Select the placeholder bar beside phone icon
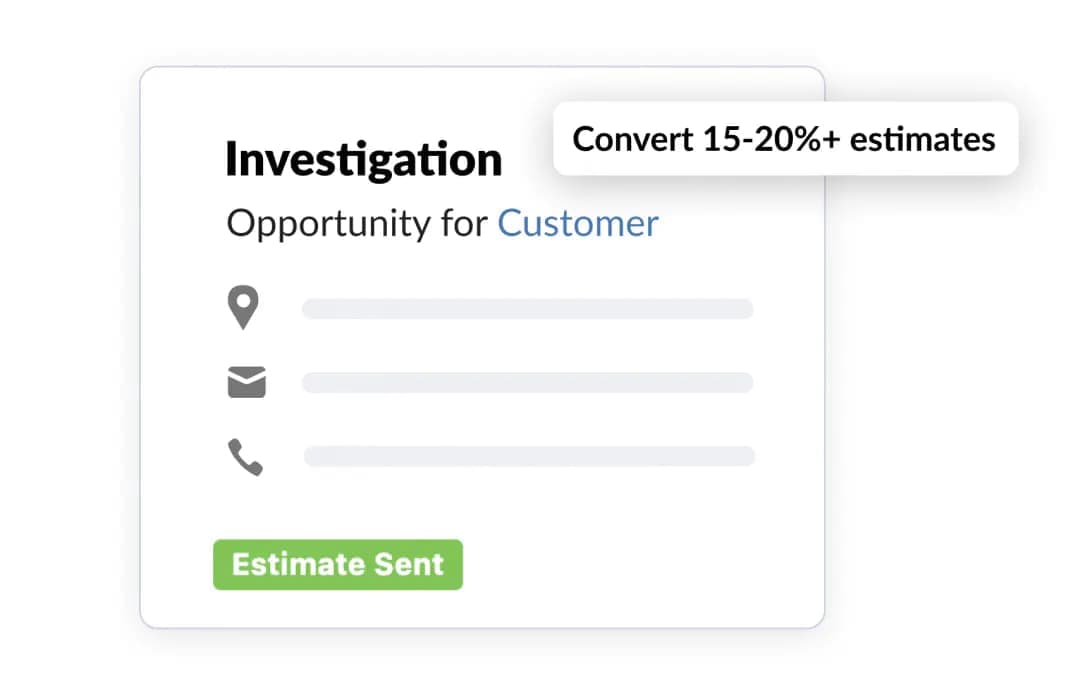This screenshot has height=700, width=1074. coord(529,456)
